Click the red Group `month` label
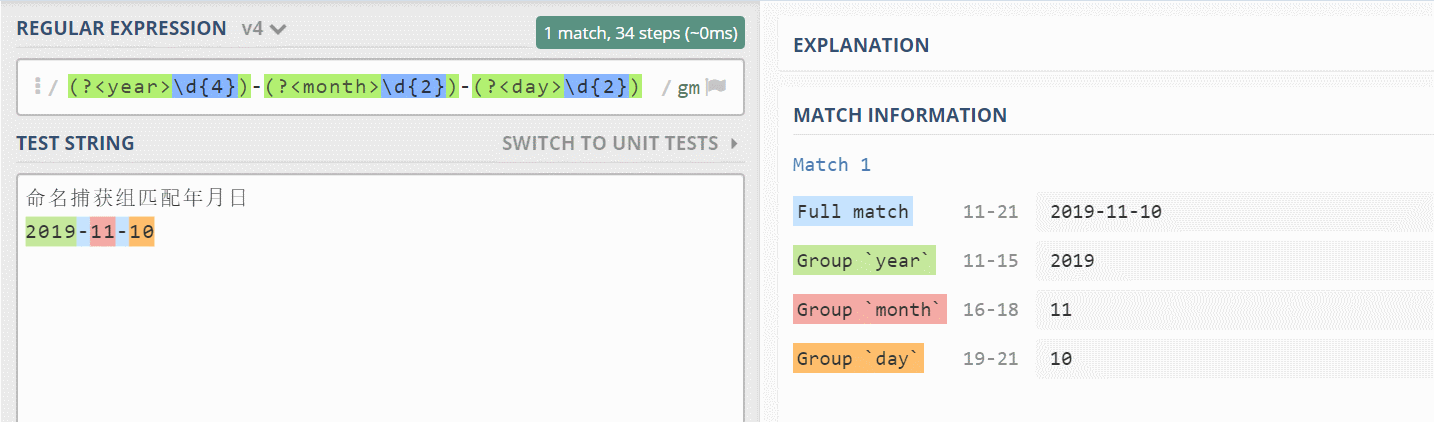1434x422 pixels. (869, 310)
